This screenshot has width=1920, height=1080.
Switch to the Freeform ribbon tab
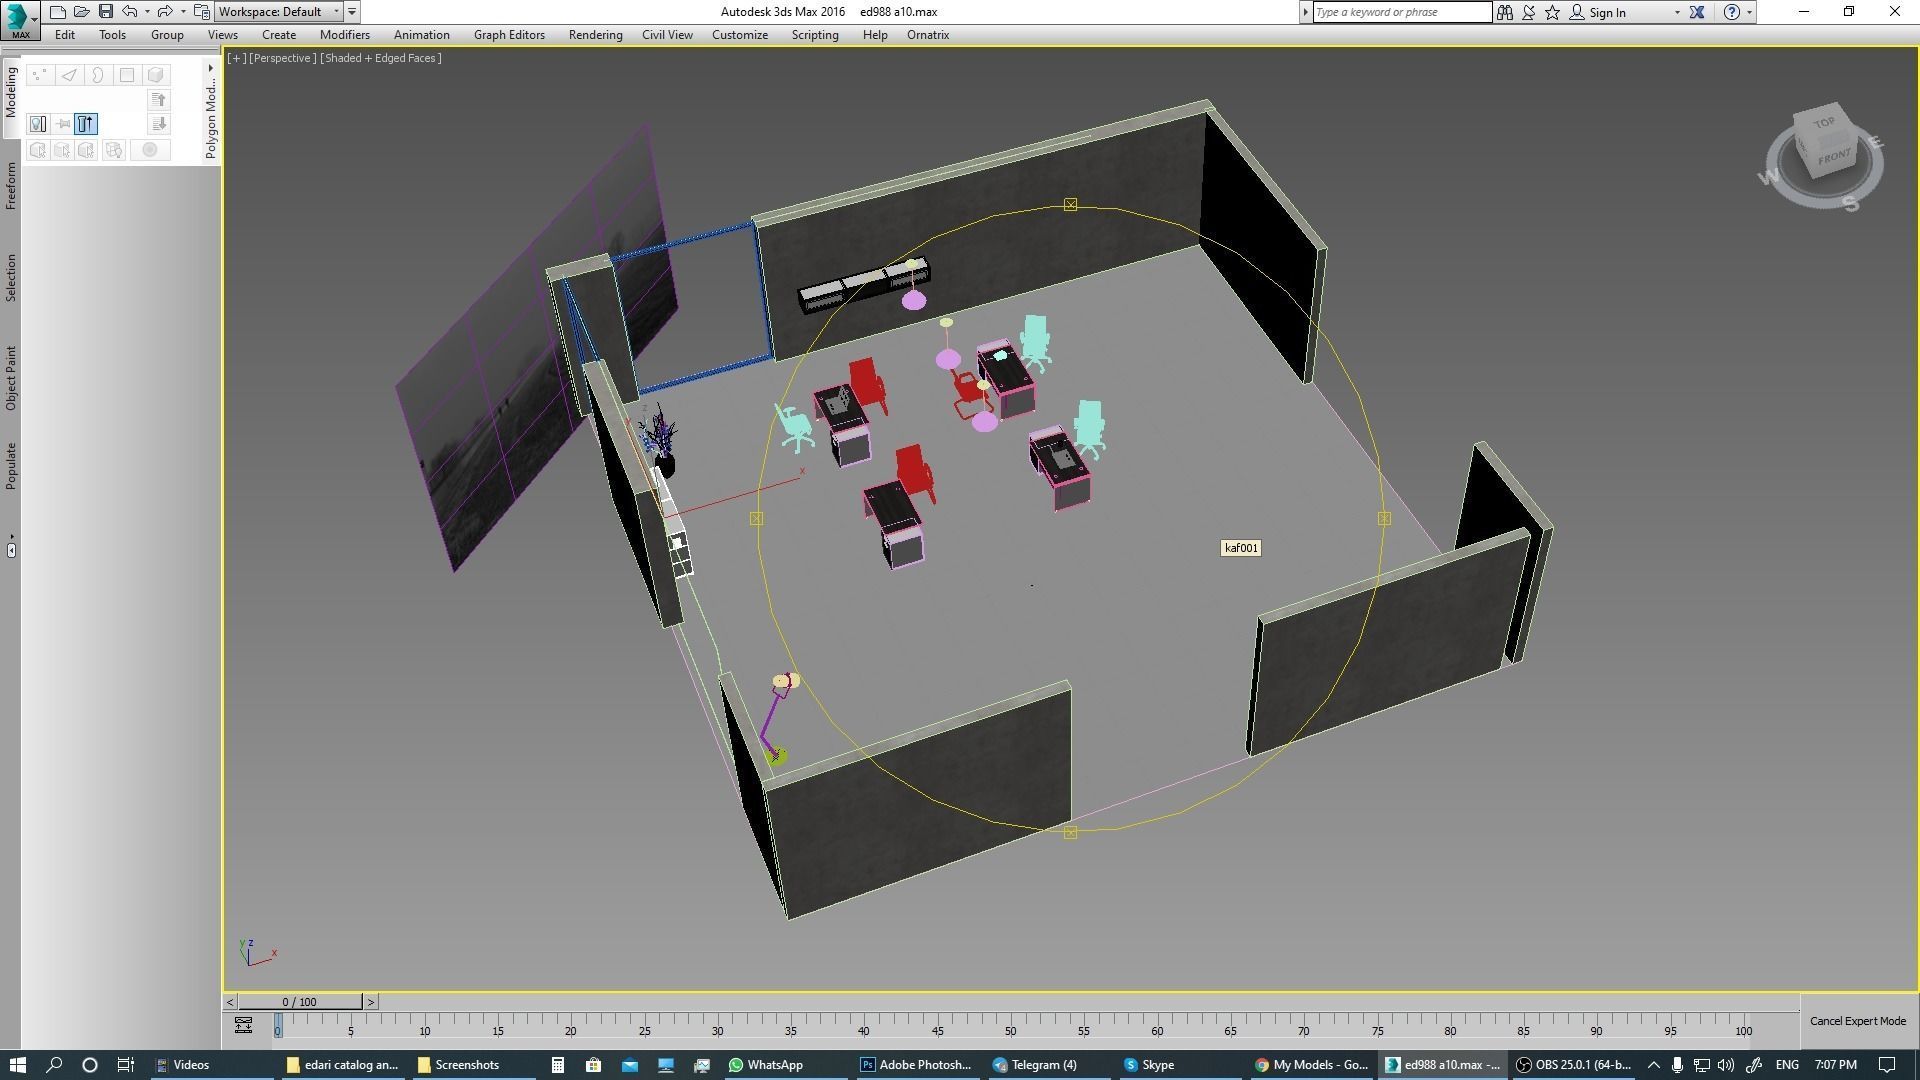[x=11, y=186]
